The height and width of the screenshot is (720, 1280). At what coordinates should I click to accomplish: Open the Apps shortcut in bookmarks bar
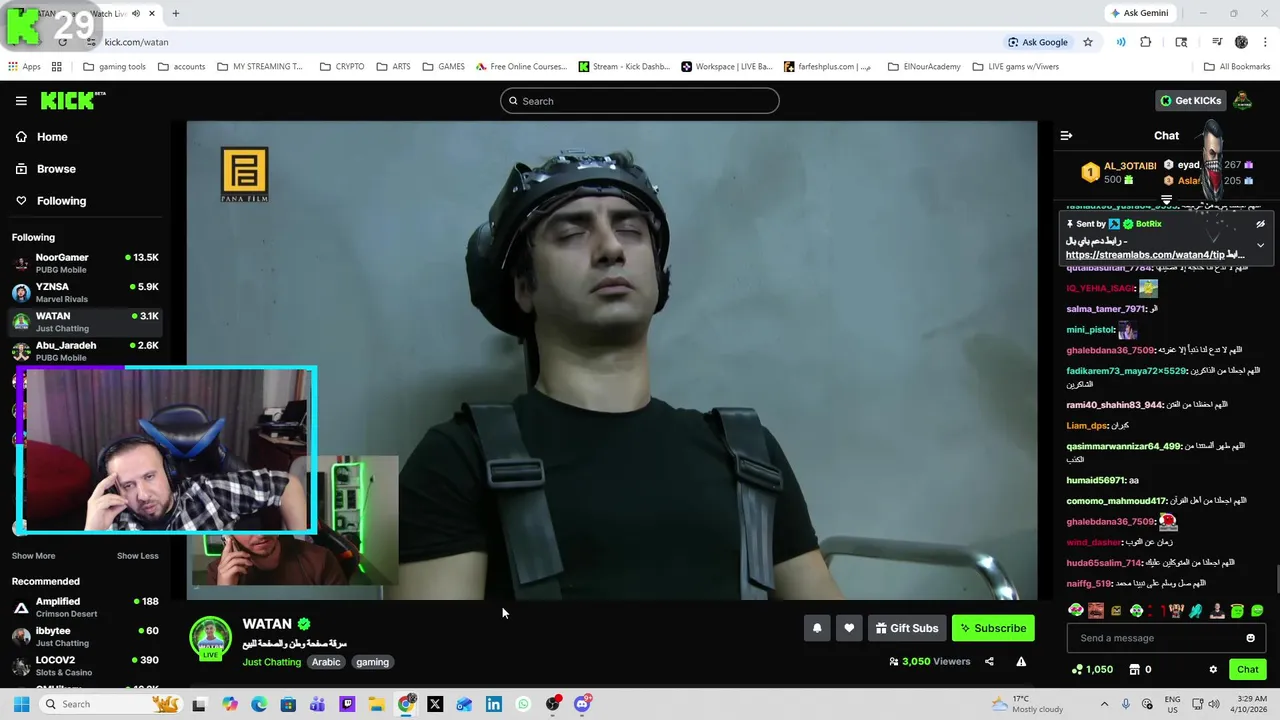[24, 67]
